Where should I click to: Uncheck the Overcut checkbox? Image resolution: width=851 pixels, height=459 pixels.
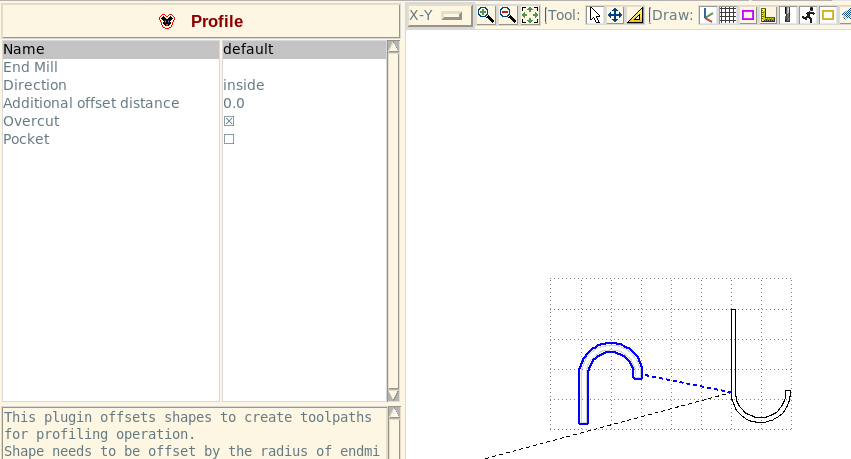click(x=229, y=121)
